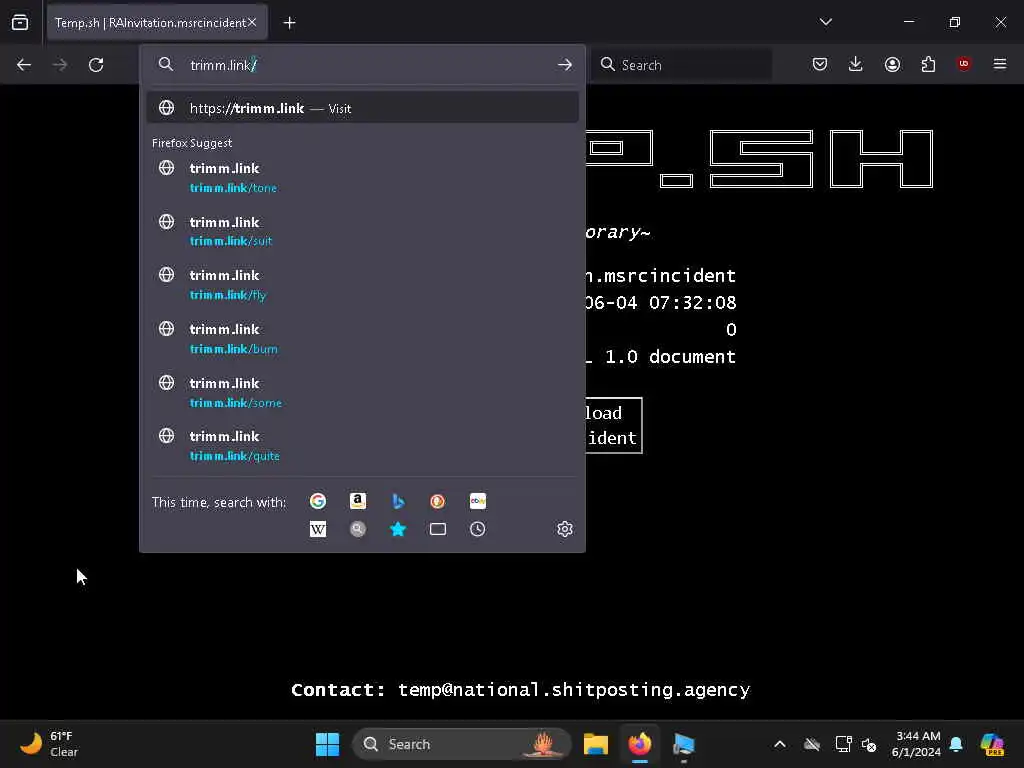This screenshot has width=1024, height=768.
Task: Open the Save to Pocket icon
Action: point(820,64)
